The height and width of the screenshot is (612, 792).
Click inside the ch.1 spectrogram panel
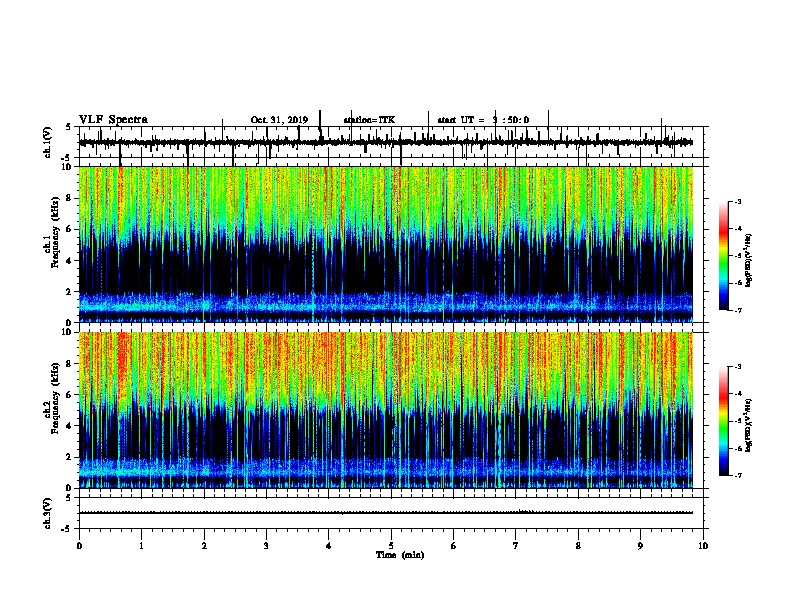[x=386, y=244]
